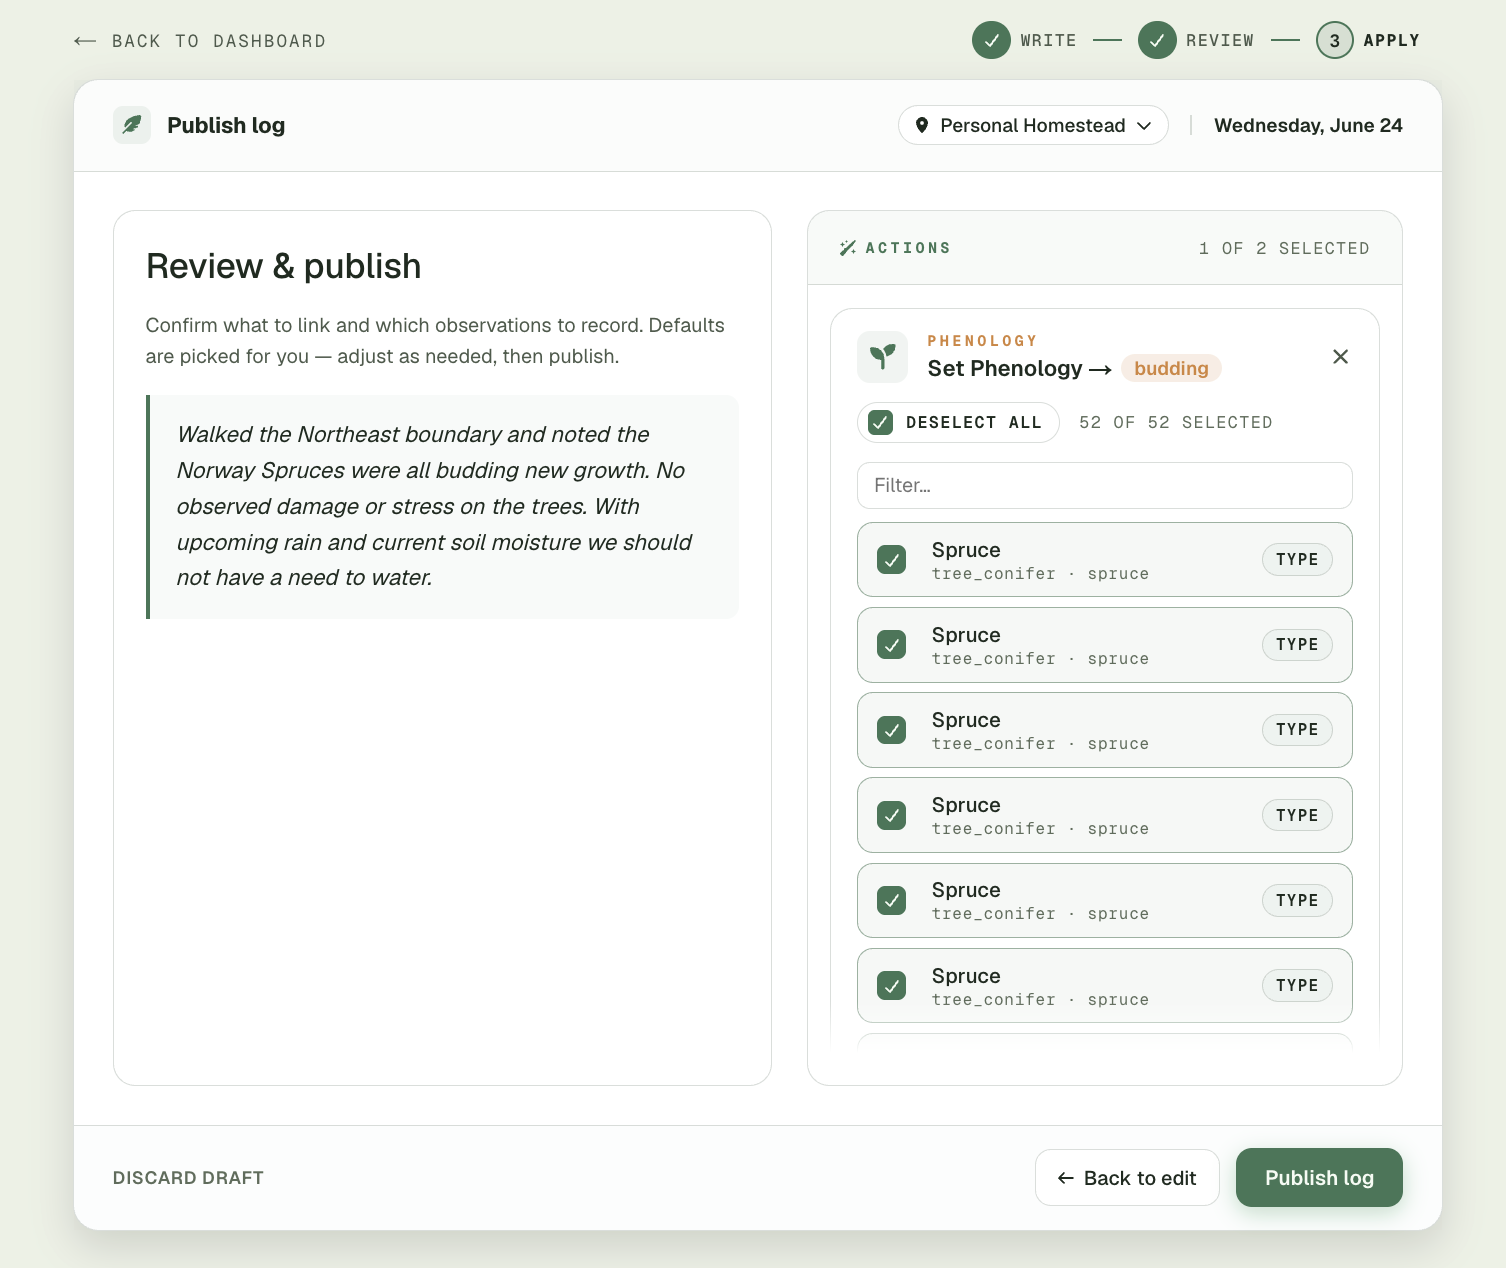The width and height of the screenshot is (1506, 1268).
Task: Click the Review step label
Action: [x=1220, y=40]
